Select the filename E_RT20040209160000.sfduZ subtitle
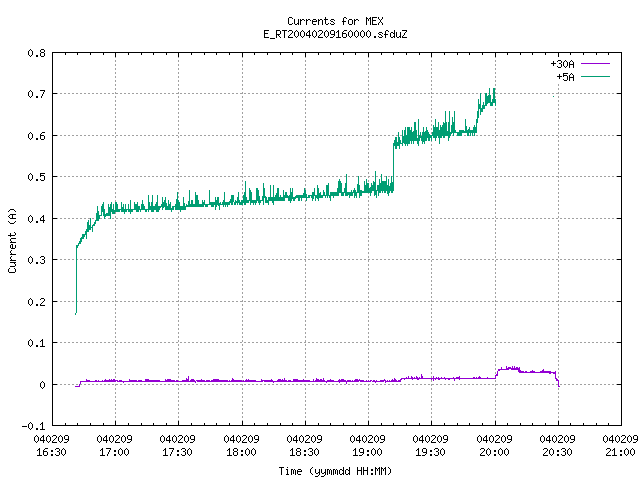The height and width of the screenshot is (480, 640). coord(335,34)
